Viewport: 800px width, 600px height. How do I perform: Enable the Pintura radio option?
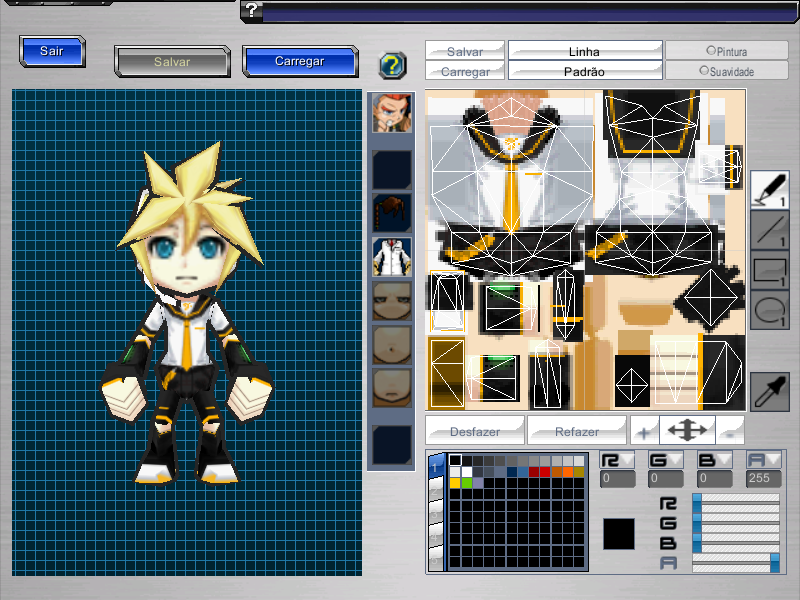[727, 51]
